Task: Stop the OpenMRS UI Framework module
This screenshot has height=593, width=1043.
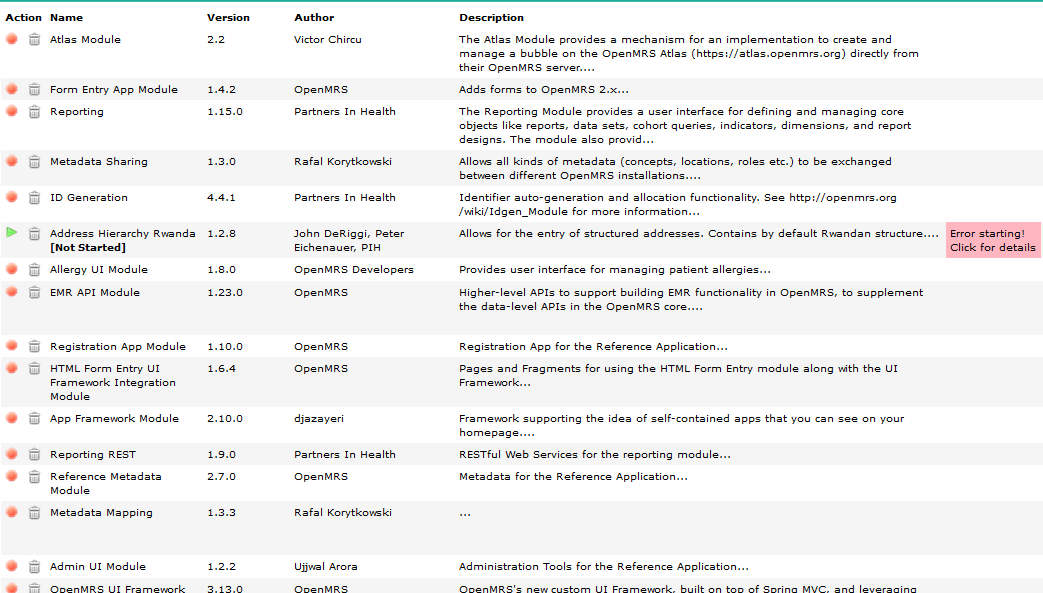Action: point(11,587)
